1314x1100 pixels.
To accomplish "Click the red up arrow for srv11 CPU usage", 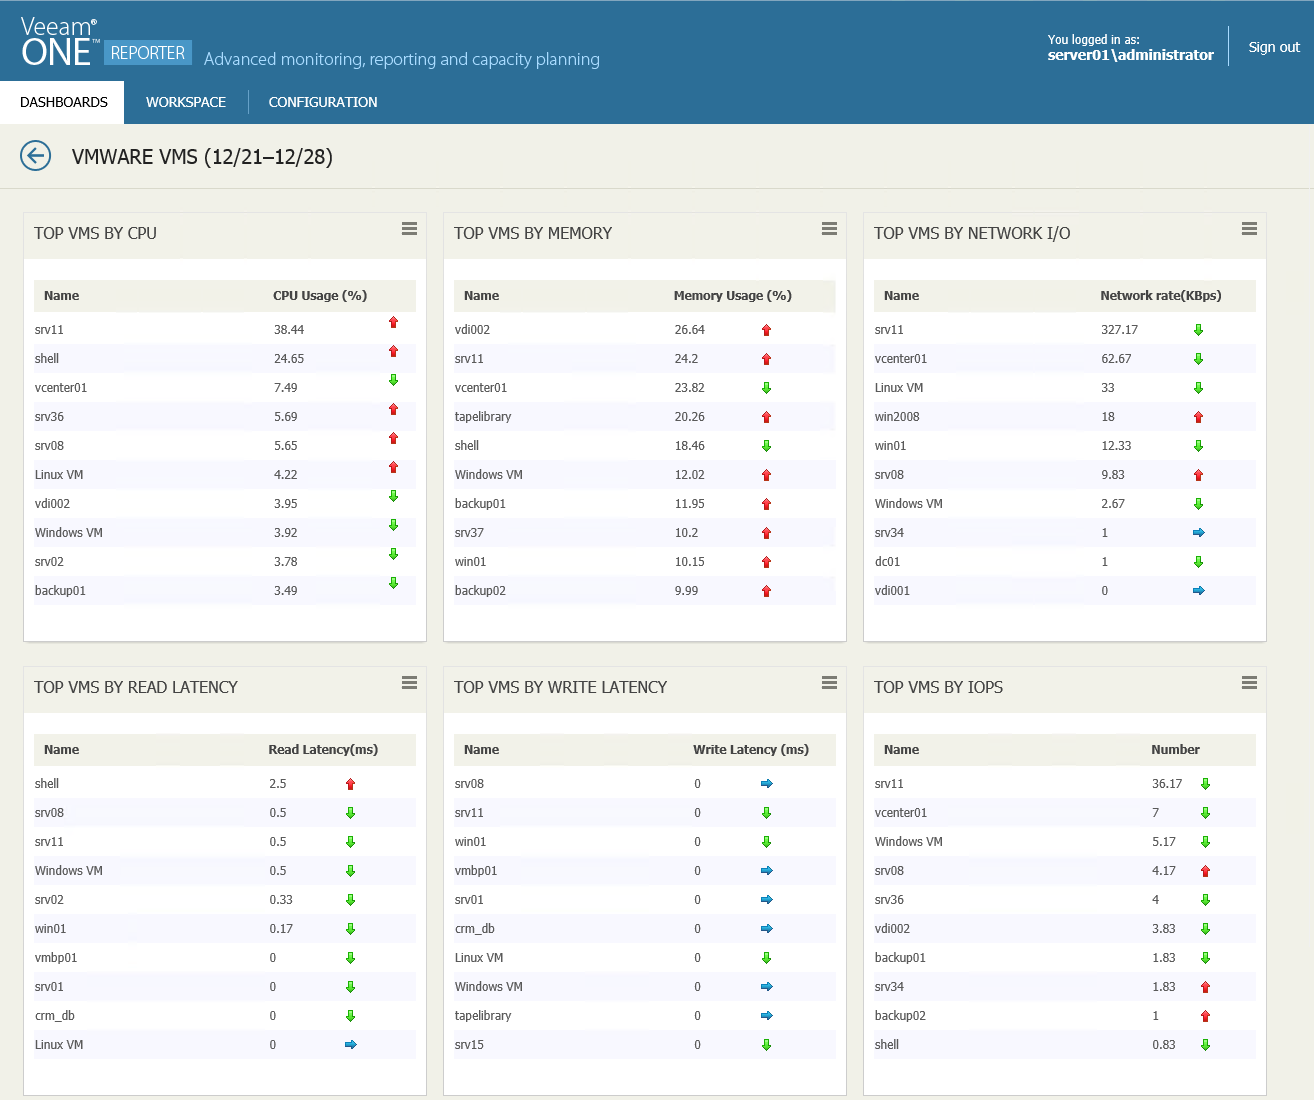I will click(x=393, y=322).
